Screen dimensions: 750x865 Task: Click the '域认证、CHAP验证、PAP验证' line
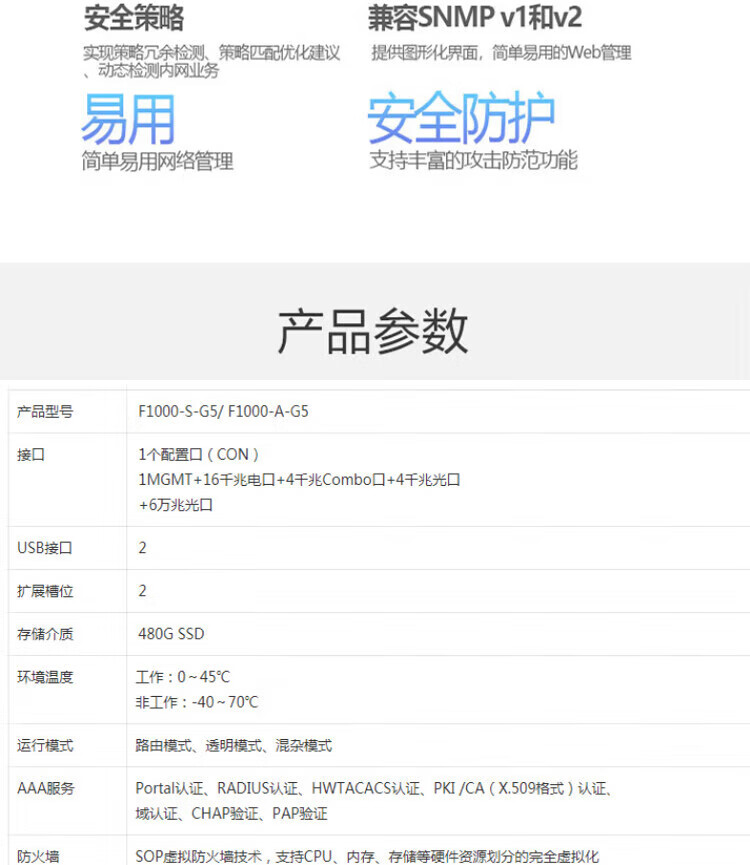232,814
